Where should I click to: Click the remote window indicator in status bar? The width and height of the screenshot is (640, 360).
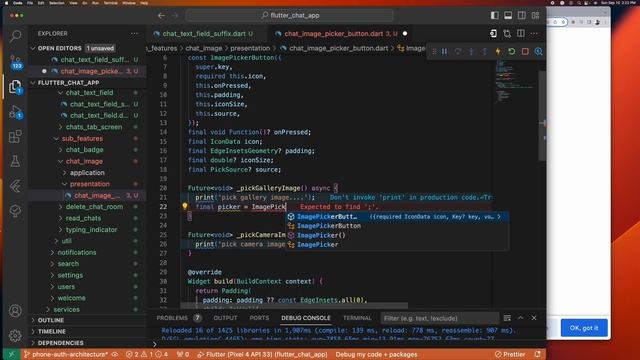pyautogui.click(x=11, y=354)
